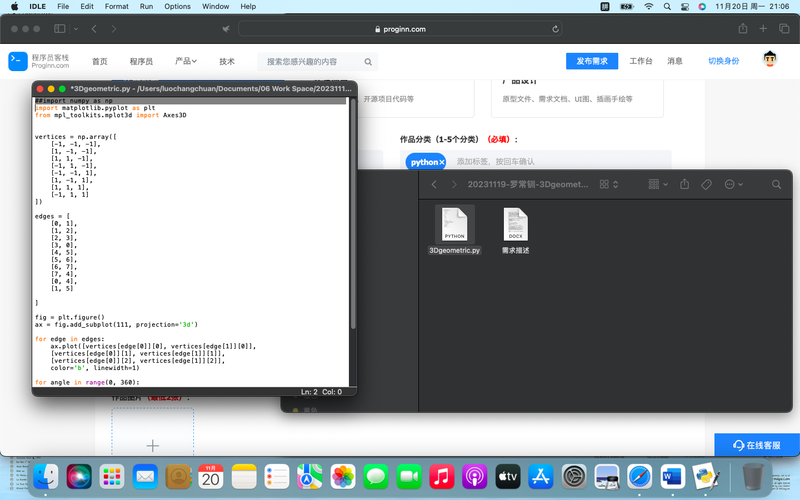The image size is (800, 500).
Task: Select 需求描述 docx file in Finder
Action: [x=515, y=230]
